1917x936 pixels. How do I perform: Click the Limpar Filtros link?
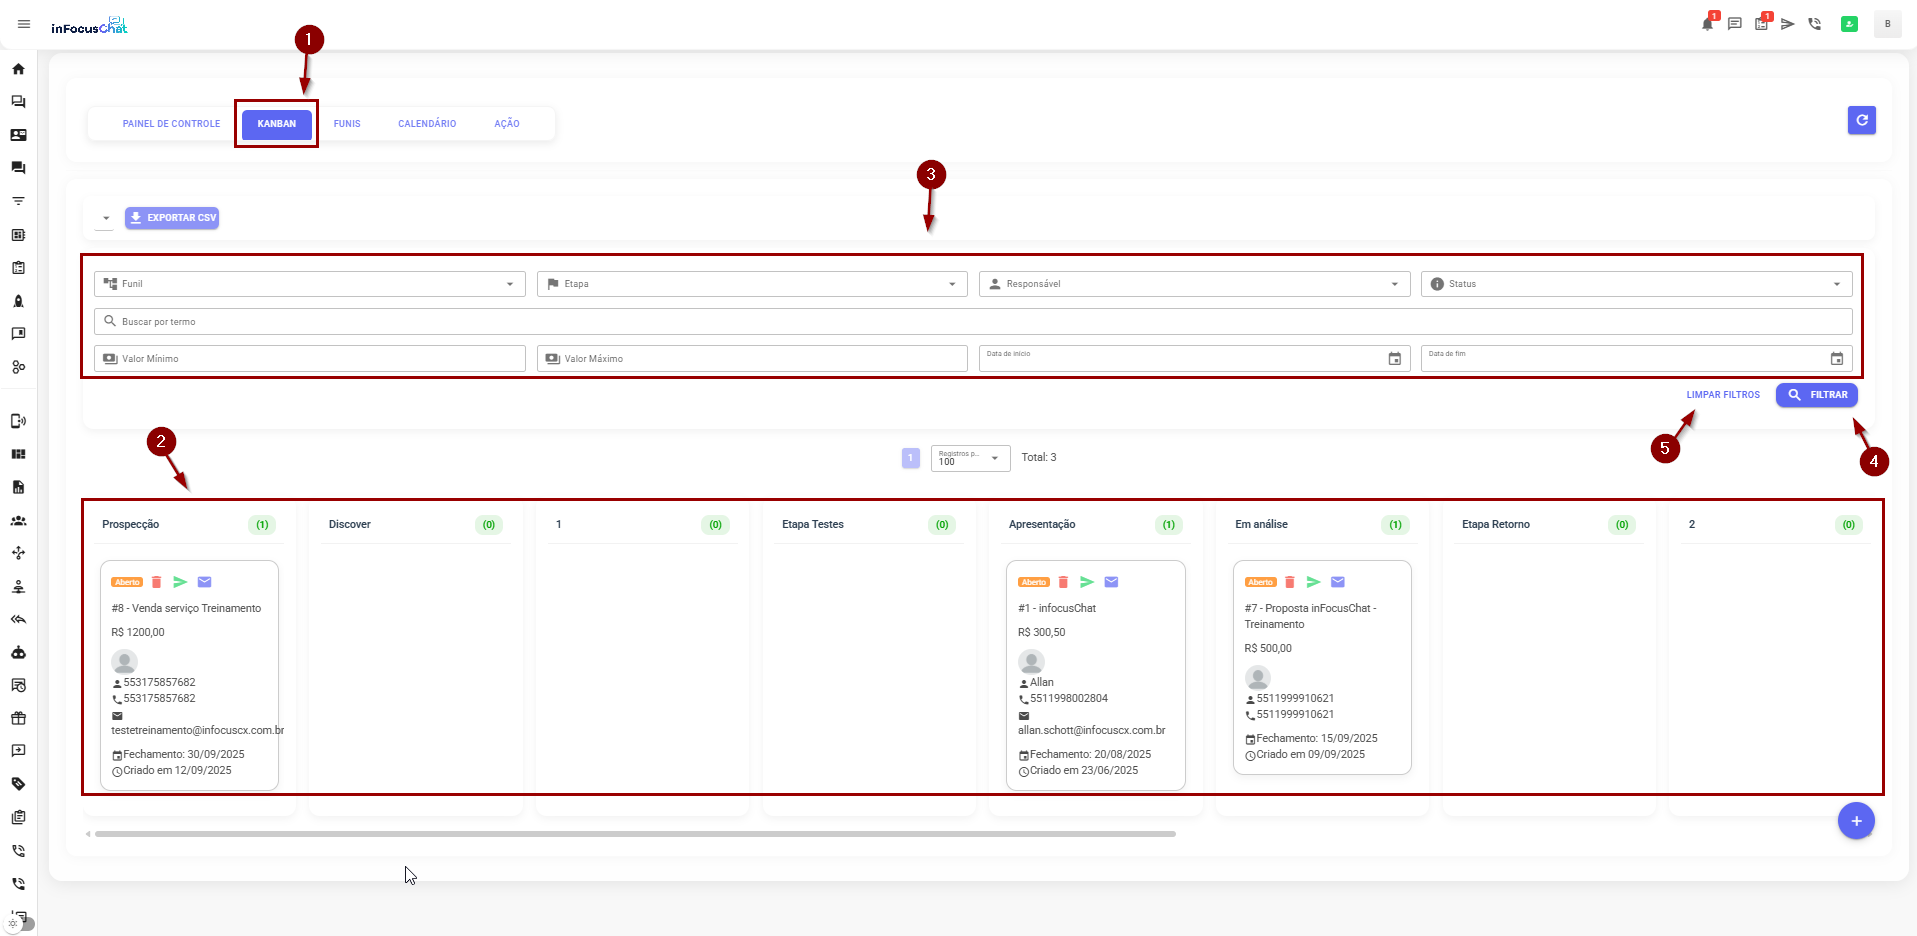coord(1722,395)
